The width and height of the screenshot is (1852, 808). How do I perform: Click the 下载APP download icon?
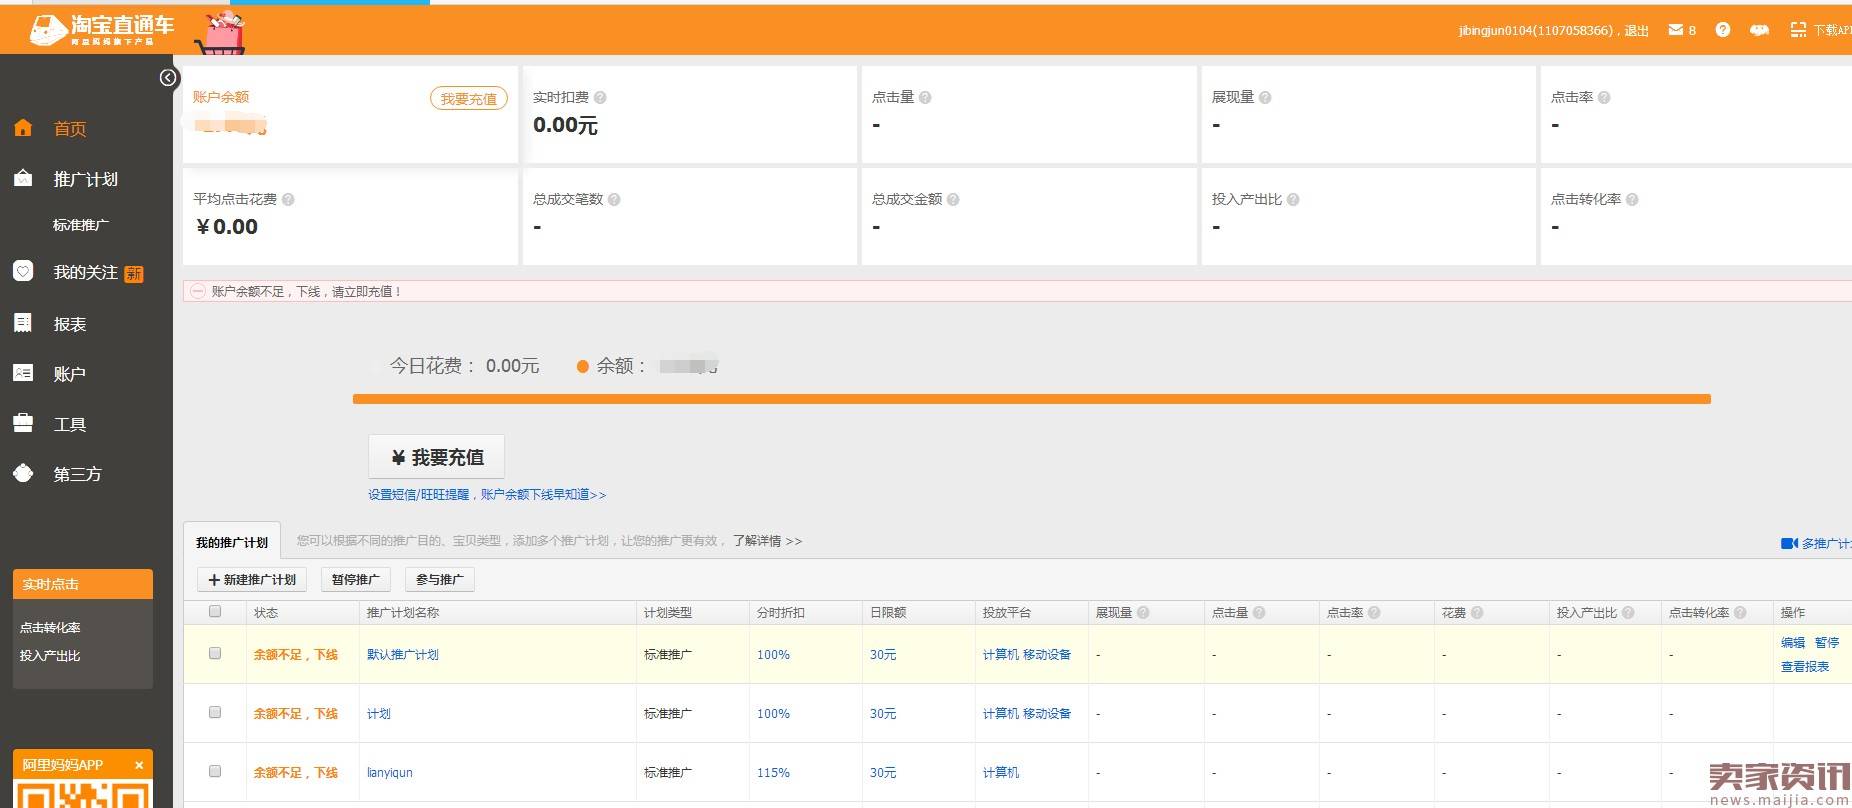click(1798, 30)
